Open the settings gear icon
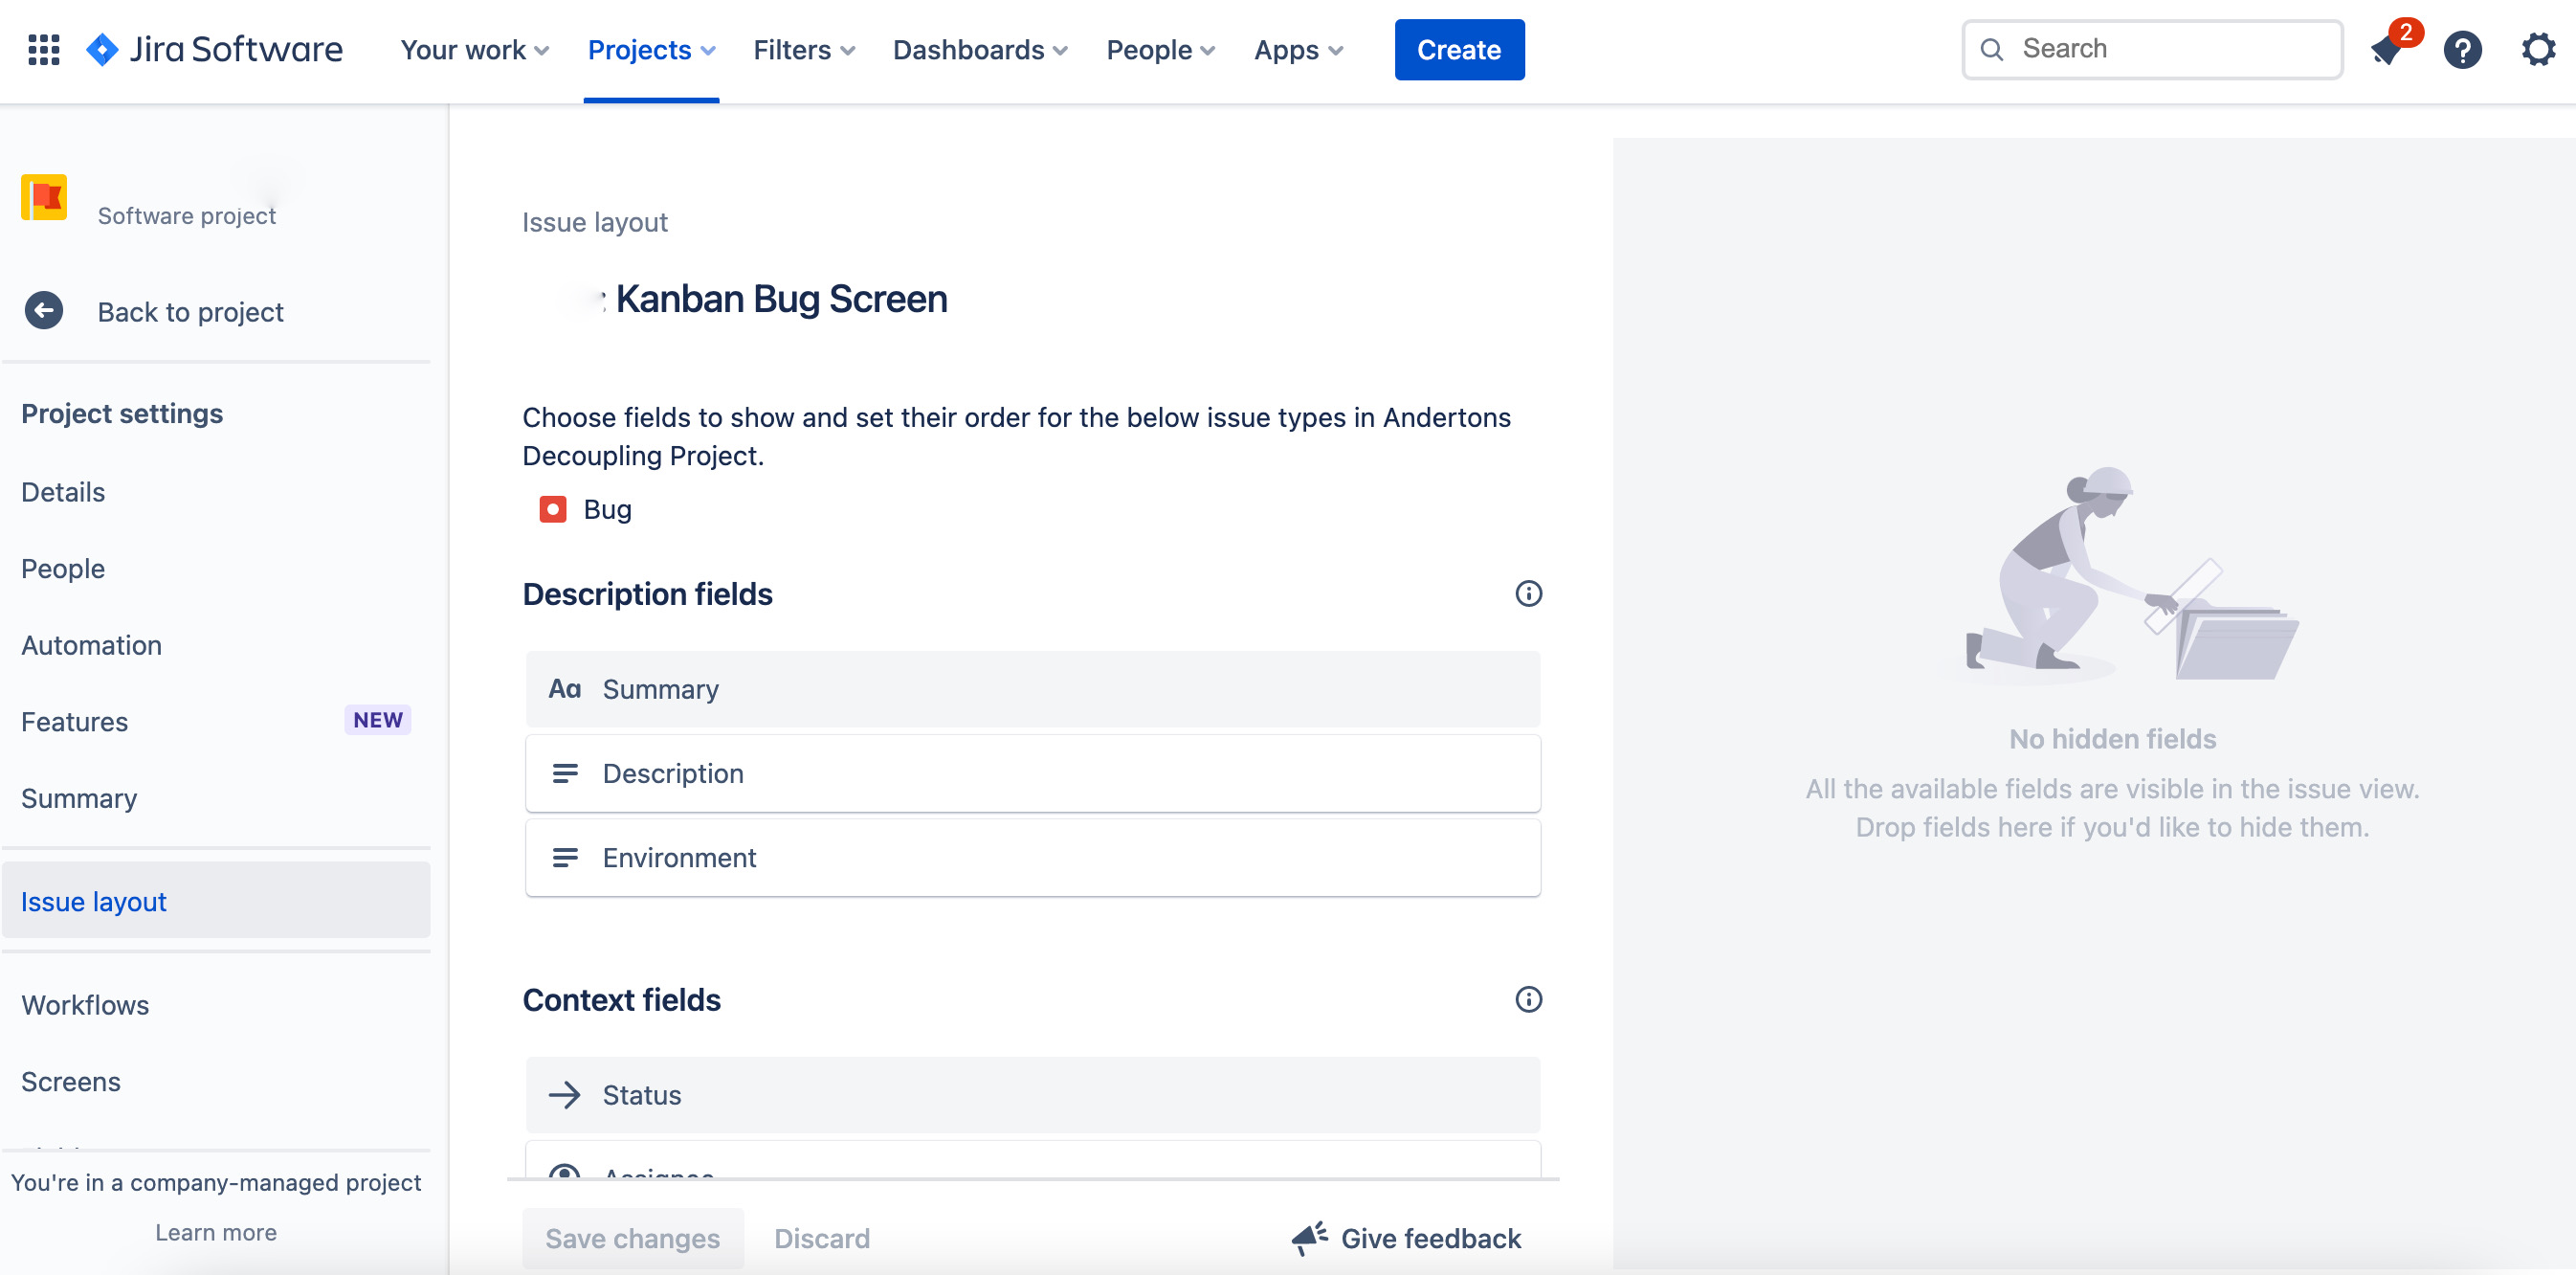The height and width of the screenshot is (1275, 2576). pos(2538,49)
